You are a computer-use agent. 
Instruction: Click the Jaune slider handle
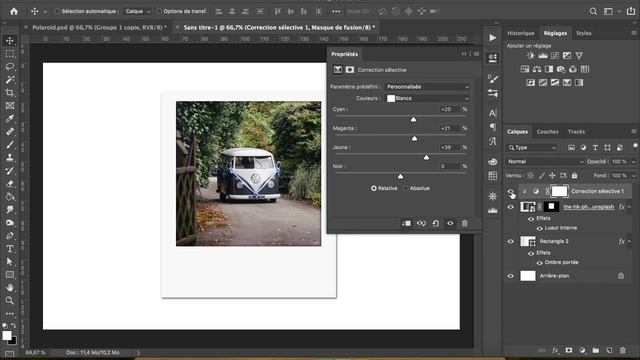coord(426,157)
